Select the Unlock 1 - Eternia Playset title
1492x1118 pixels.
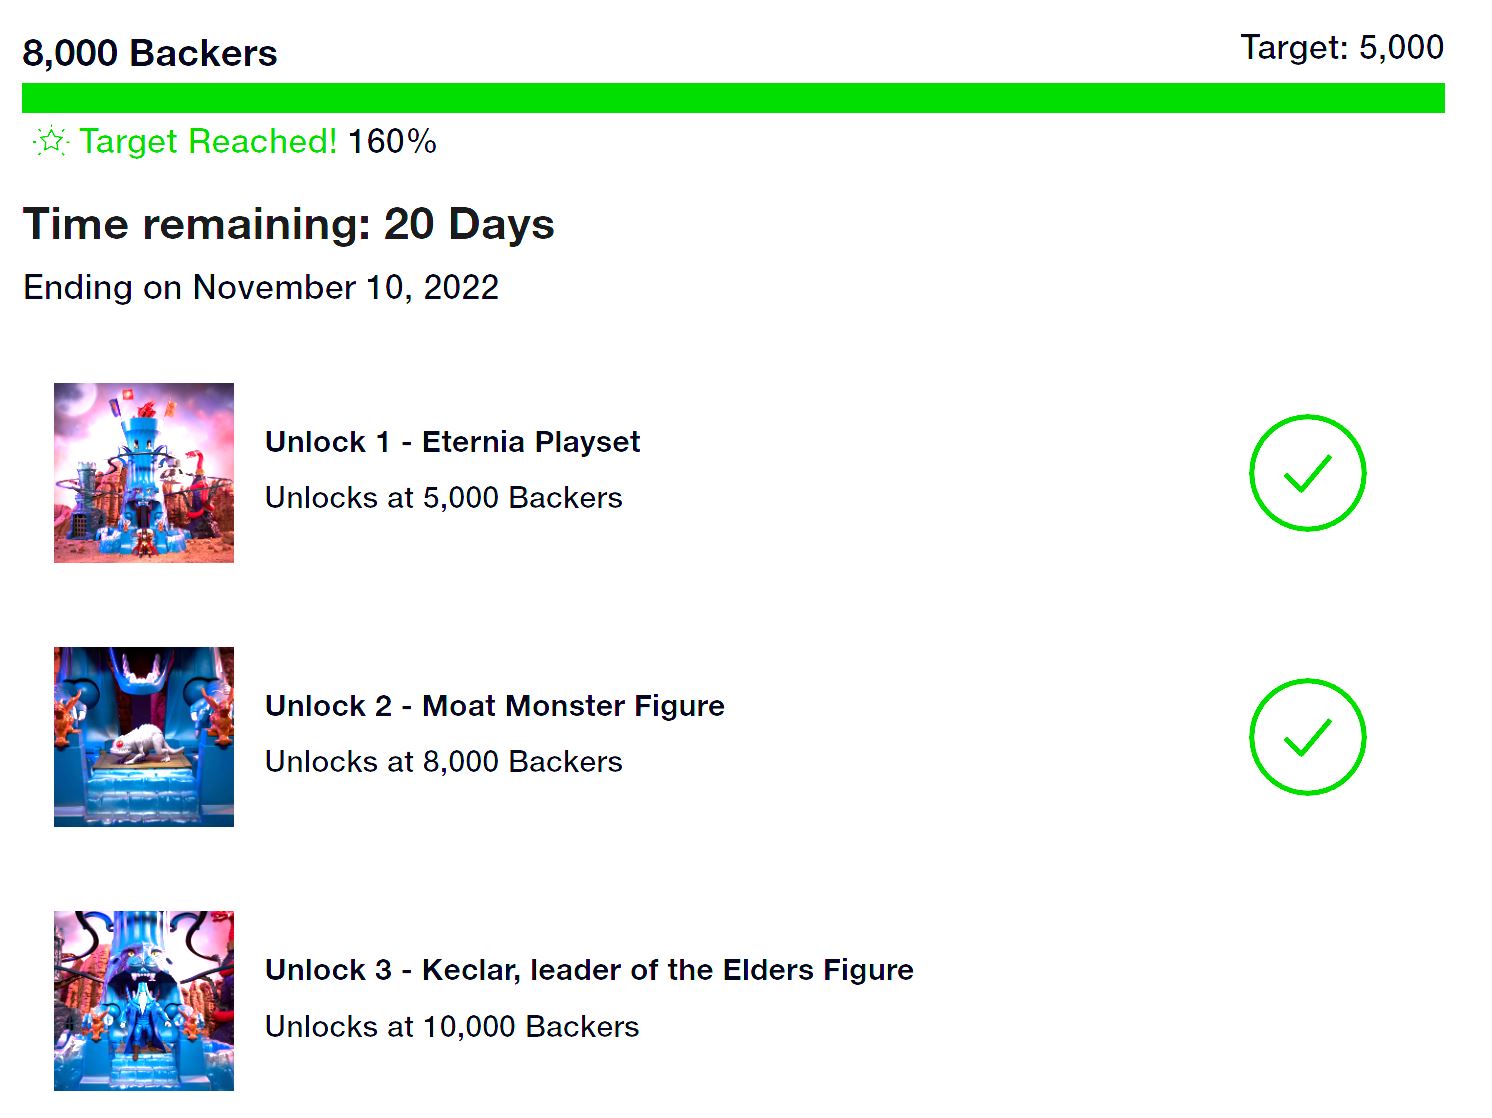click(452, 442)
